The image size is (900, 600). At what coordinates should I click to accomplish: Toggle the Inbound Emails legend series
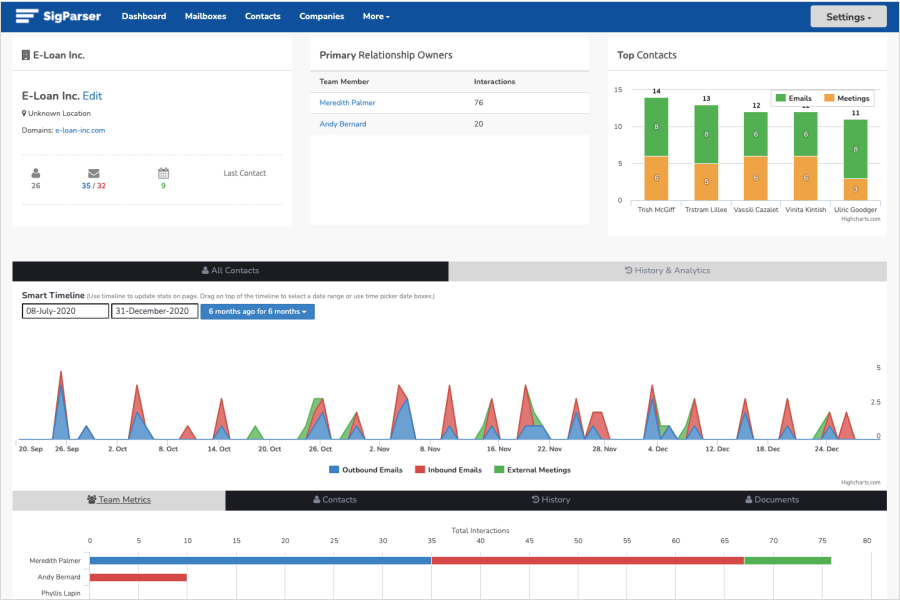(x=448, y=470)
